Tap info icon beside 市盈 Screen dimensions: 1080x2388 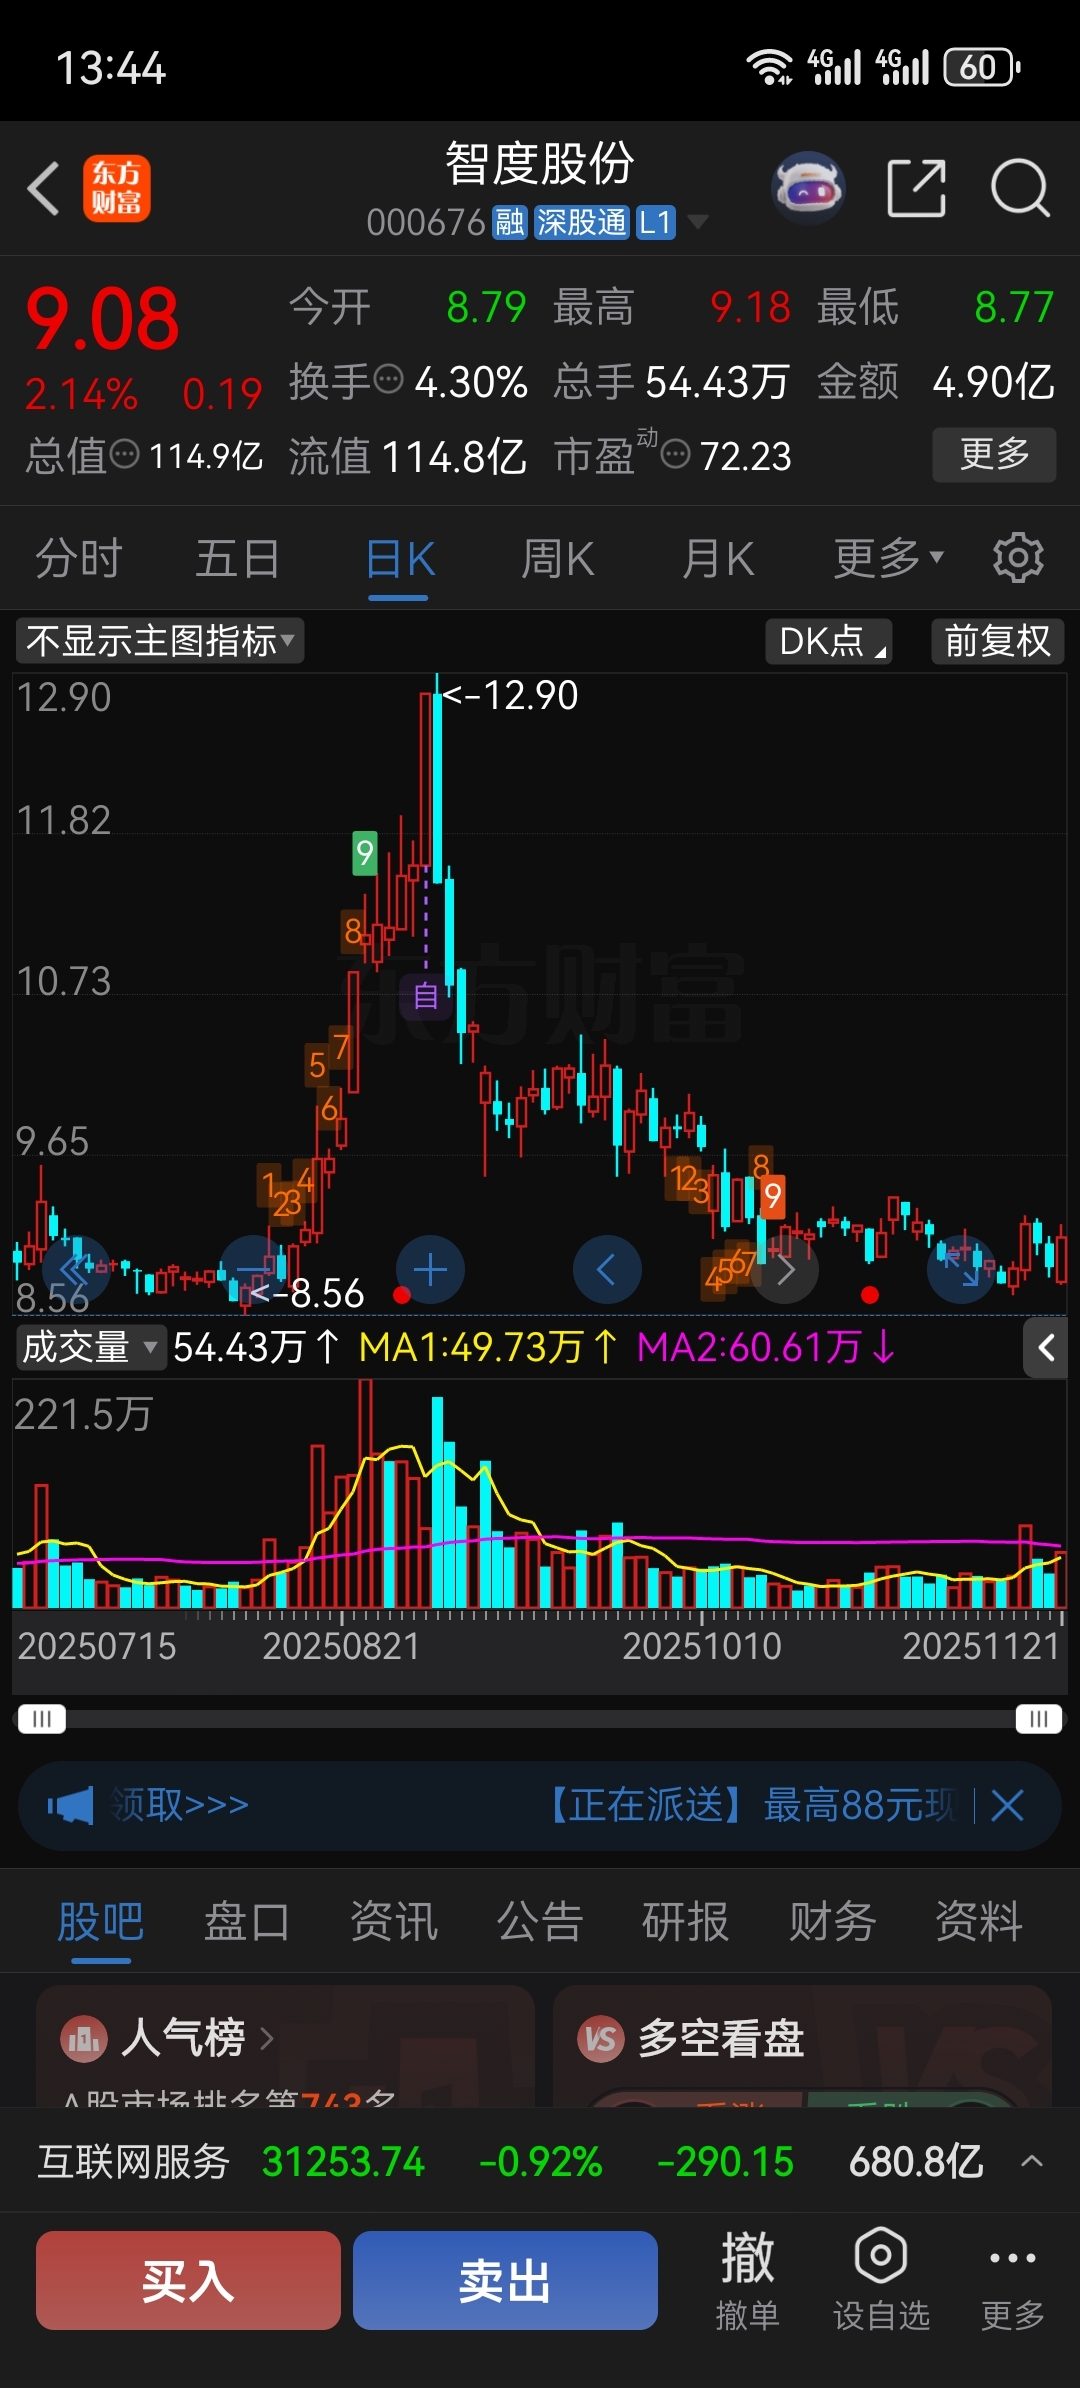point(676,455)
